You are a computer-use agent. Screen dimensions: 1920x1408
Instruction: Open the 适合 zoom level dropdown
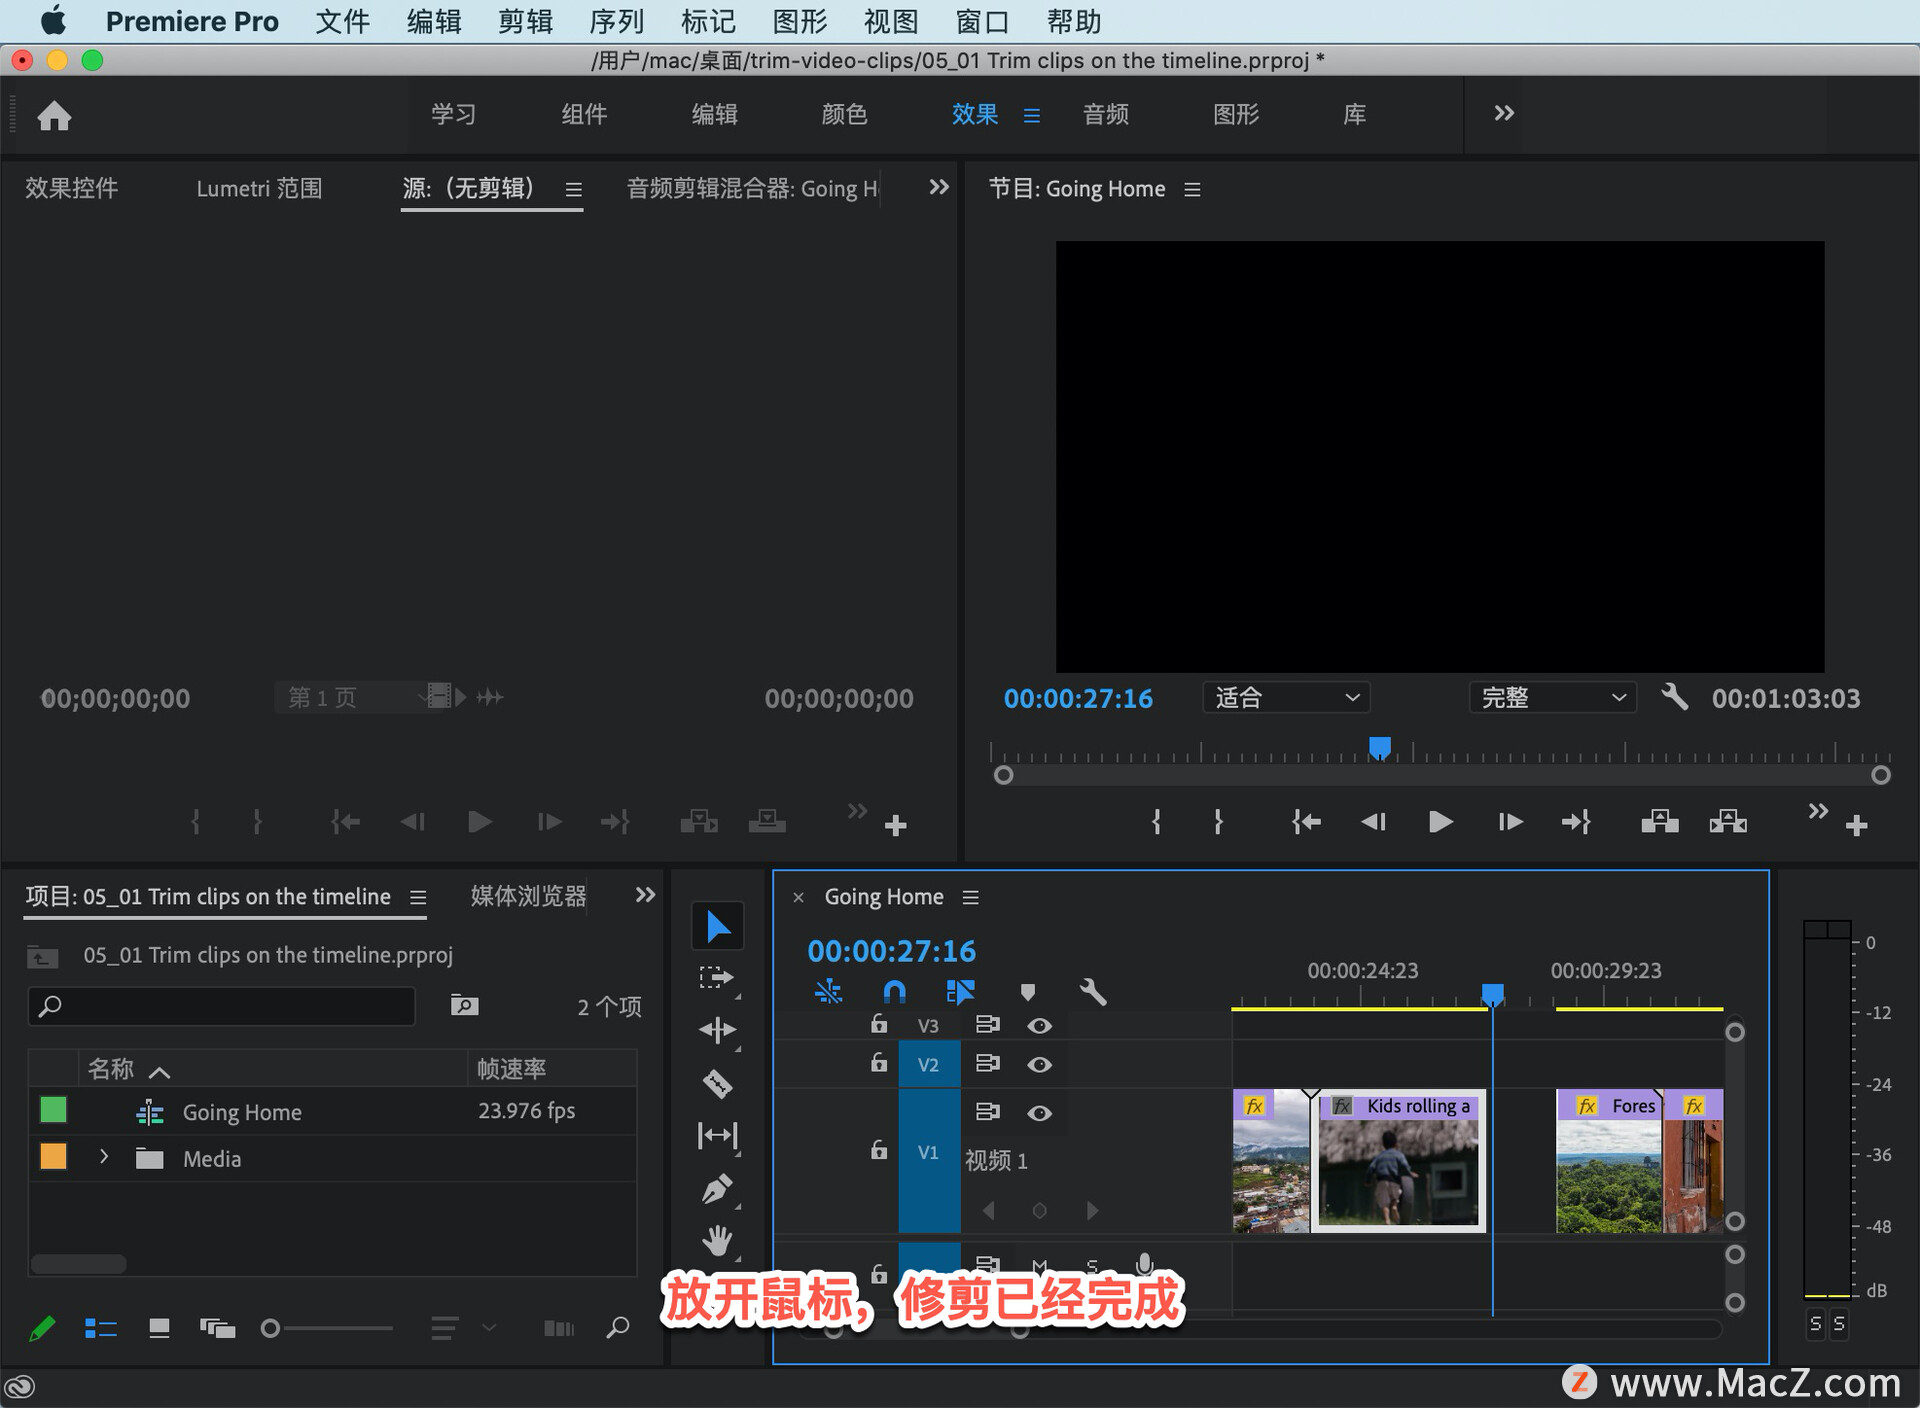coord(1285,697)
